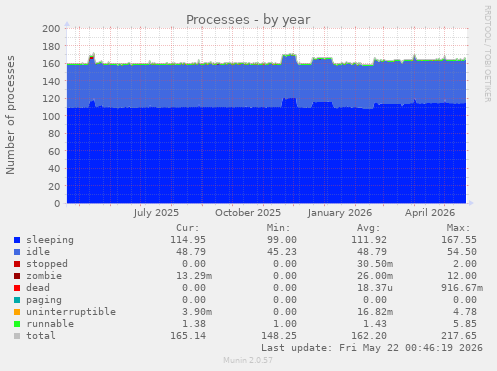This screenshot has height=371, width=497.
Task: Click the 'Min:' column header
Action: (x=278, y=228)
